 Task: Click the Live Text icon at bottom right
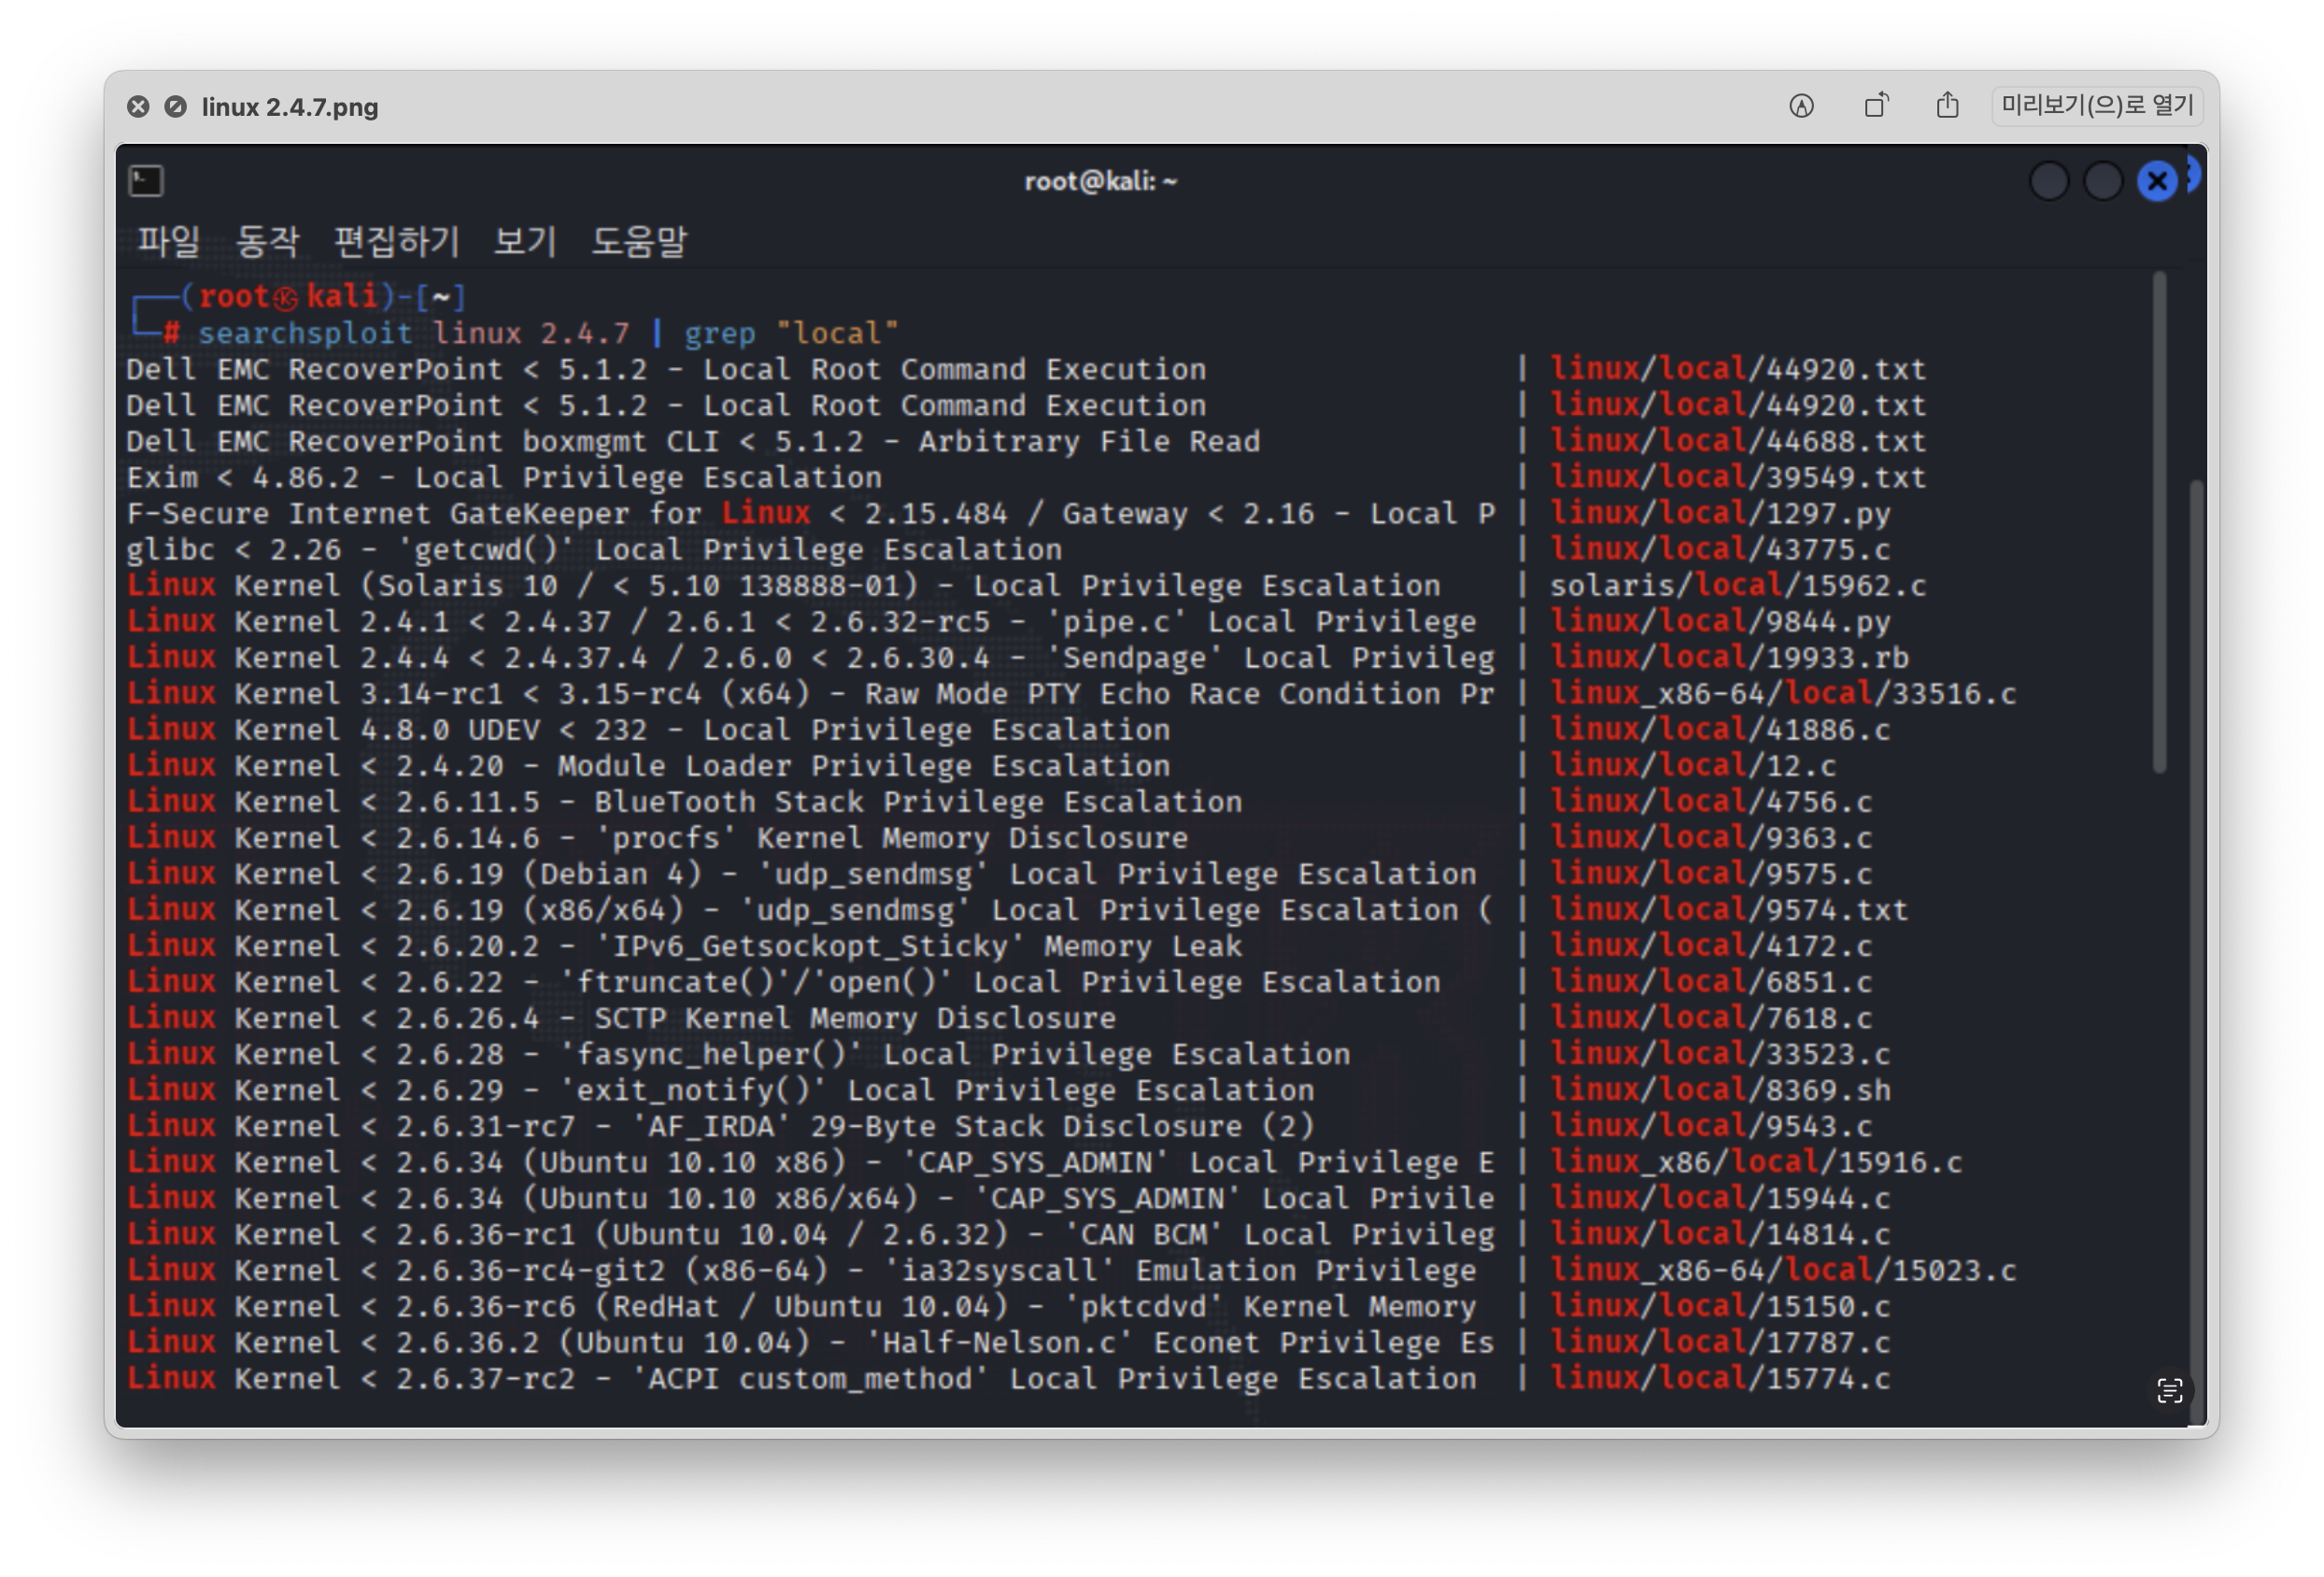(x=2169, y=1390)
